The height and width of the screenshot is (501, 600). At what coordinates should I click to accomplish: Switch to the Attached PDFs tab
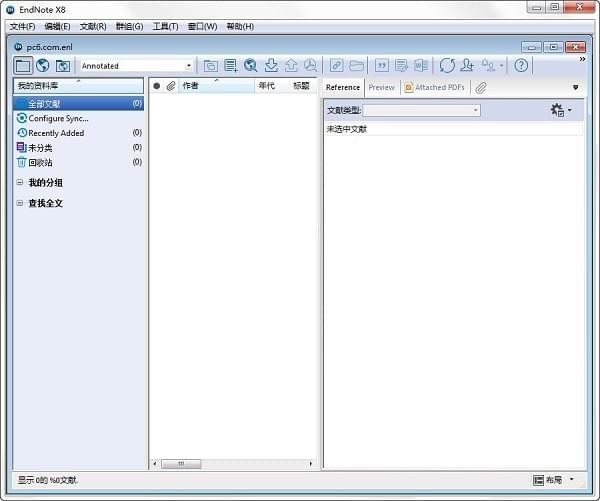[434, 87]
